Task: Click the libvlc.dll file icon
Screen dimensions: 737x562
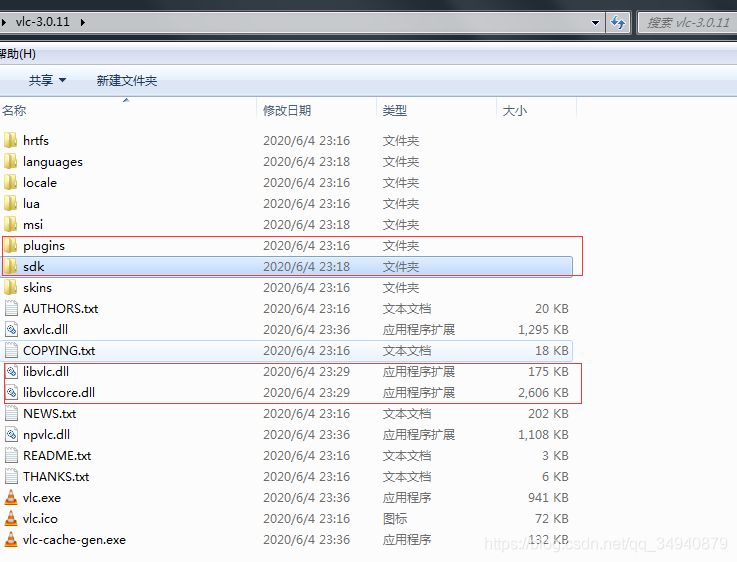Action: tap(11, 372)
